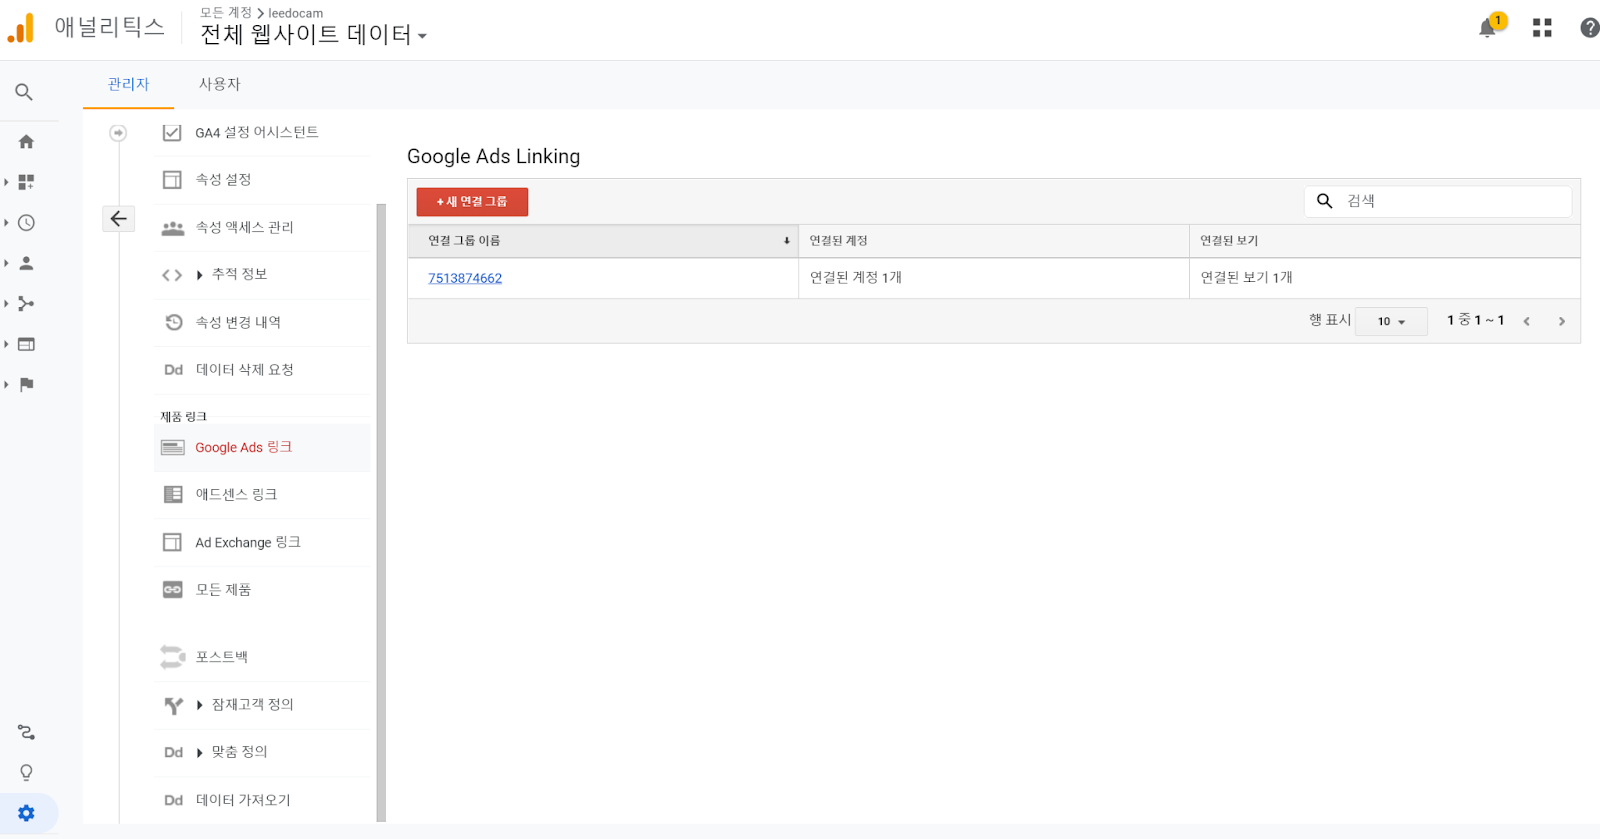Open the rows per page dropdown
1600x839 pixels.
pos(1391,321)
